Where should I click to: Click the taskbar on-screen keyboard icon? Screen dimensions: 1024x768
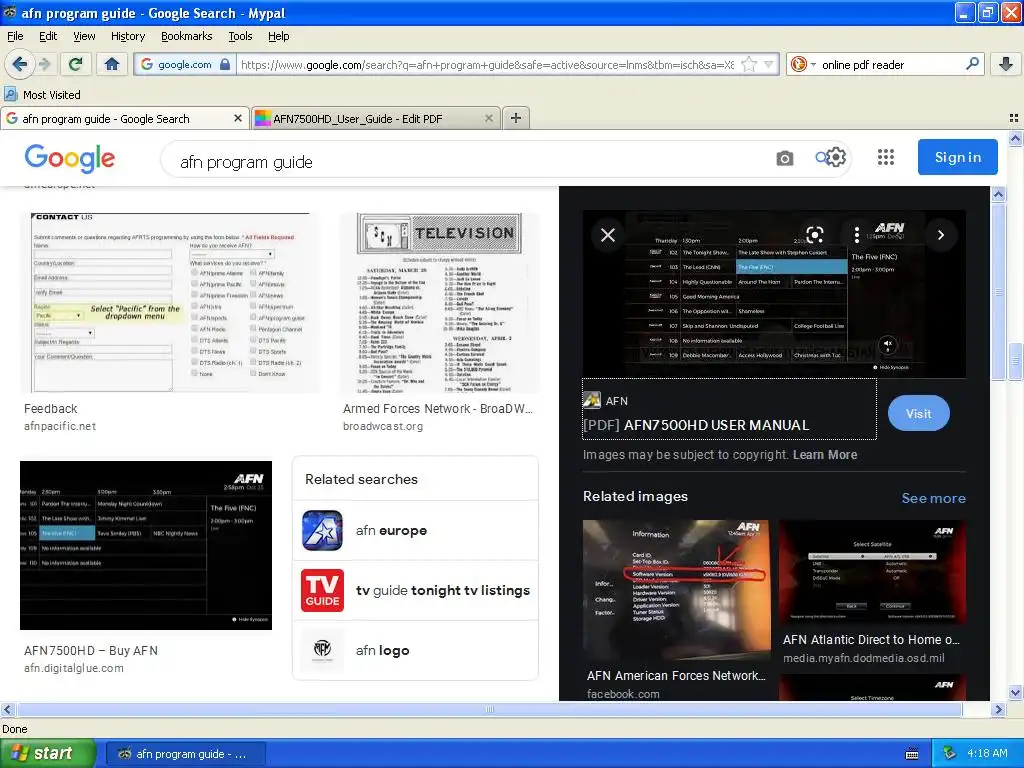912,754
